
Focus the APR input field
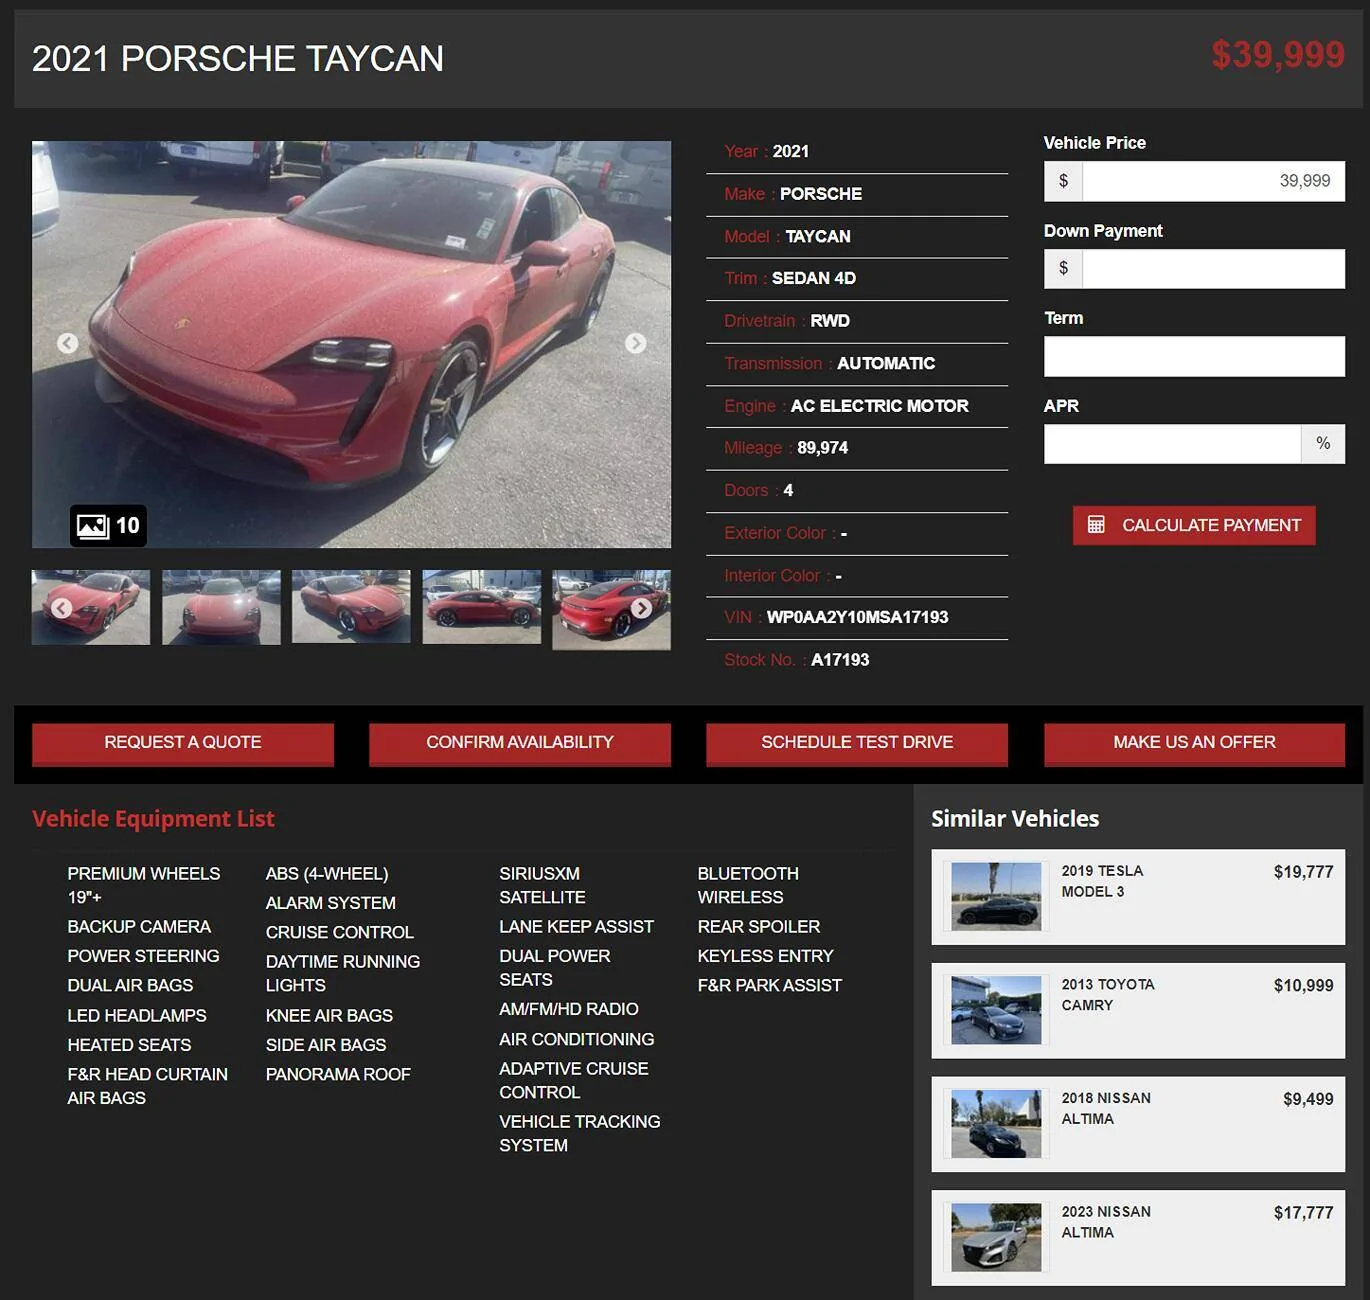1172,444
